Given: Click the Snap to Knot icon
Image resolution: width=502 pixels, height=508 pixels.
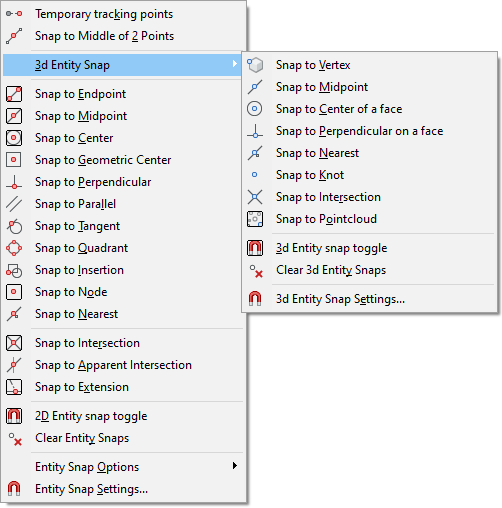Looking at the screenshot, I should (x=255, y=175).
